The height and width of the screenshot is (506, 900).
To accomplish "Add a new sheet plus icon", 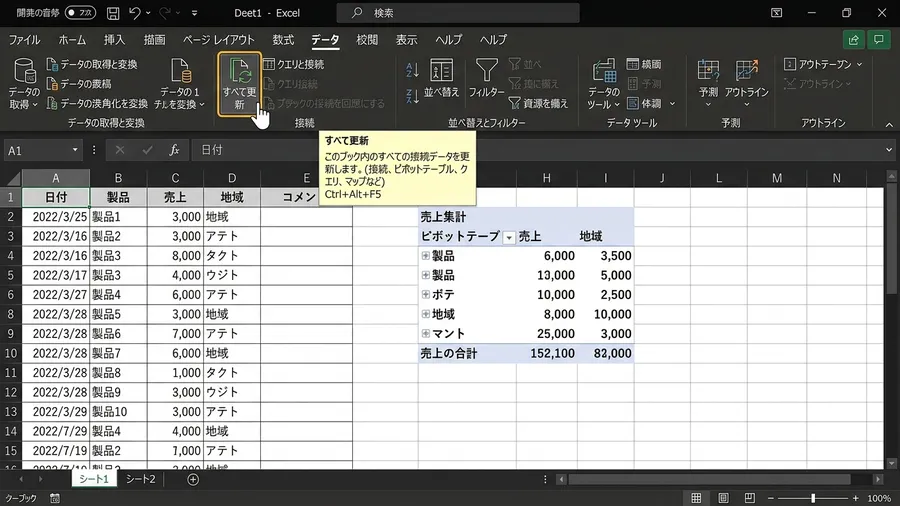I will (x=193, y=479).
